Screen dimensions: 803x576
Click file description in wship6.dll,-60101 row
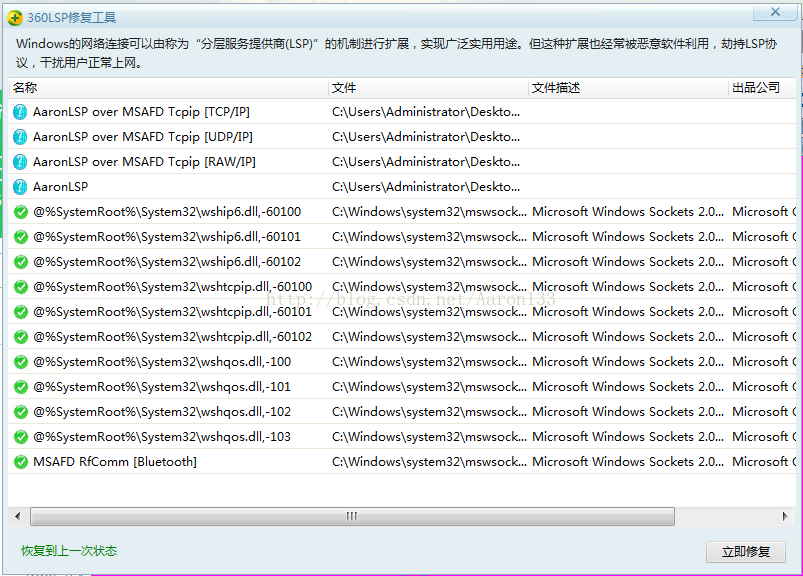coord(628,237)
